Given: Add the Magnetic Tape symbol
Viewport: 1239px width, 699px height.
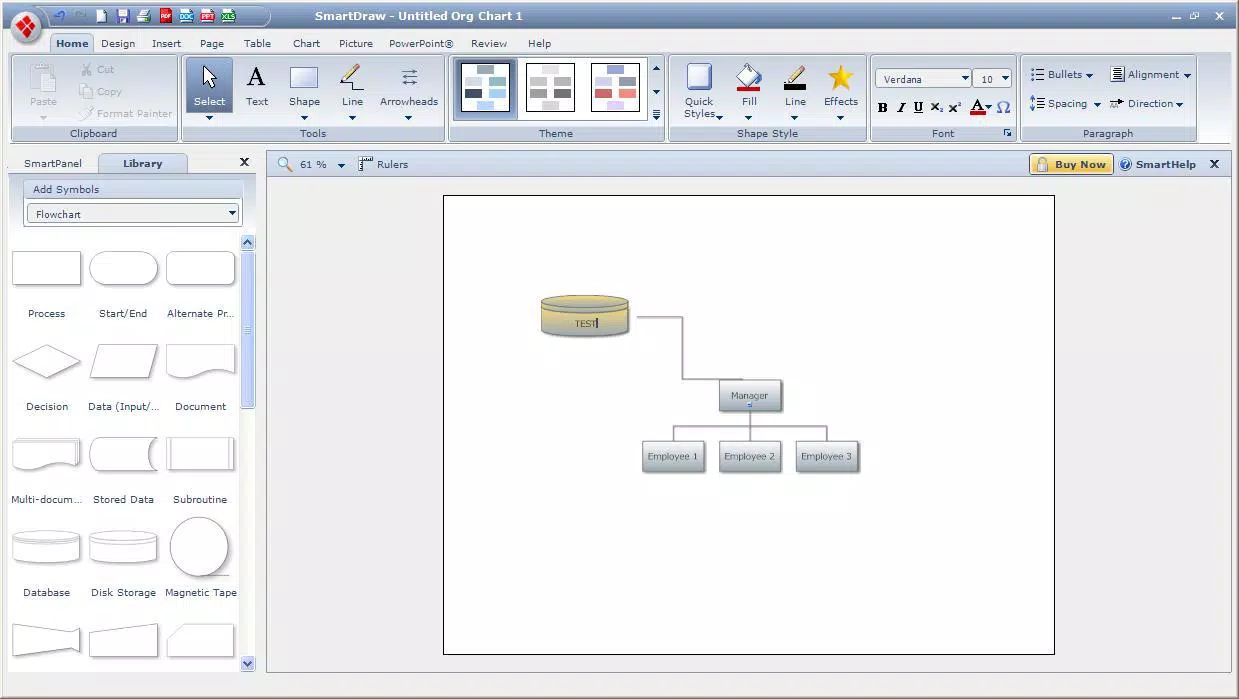Looking at the screenshot, I should [200, 547].
